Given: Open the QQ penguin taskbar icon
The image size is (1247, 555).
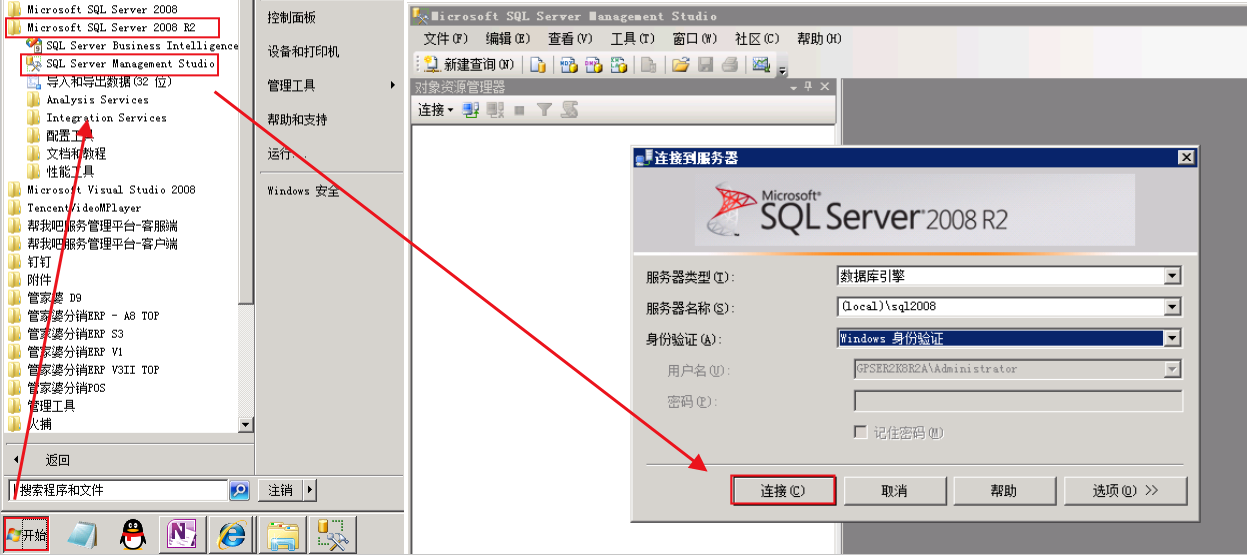Looking at the screenshot, I should (x=133, y=535).
